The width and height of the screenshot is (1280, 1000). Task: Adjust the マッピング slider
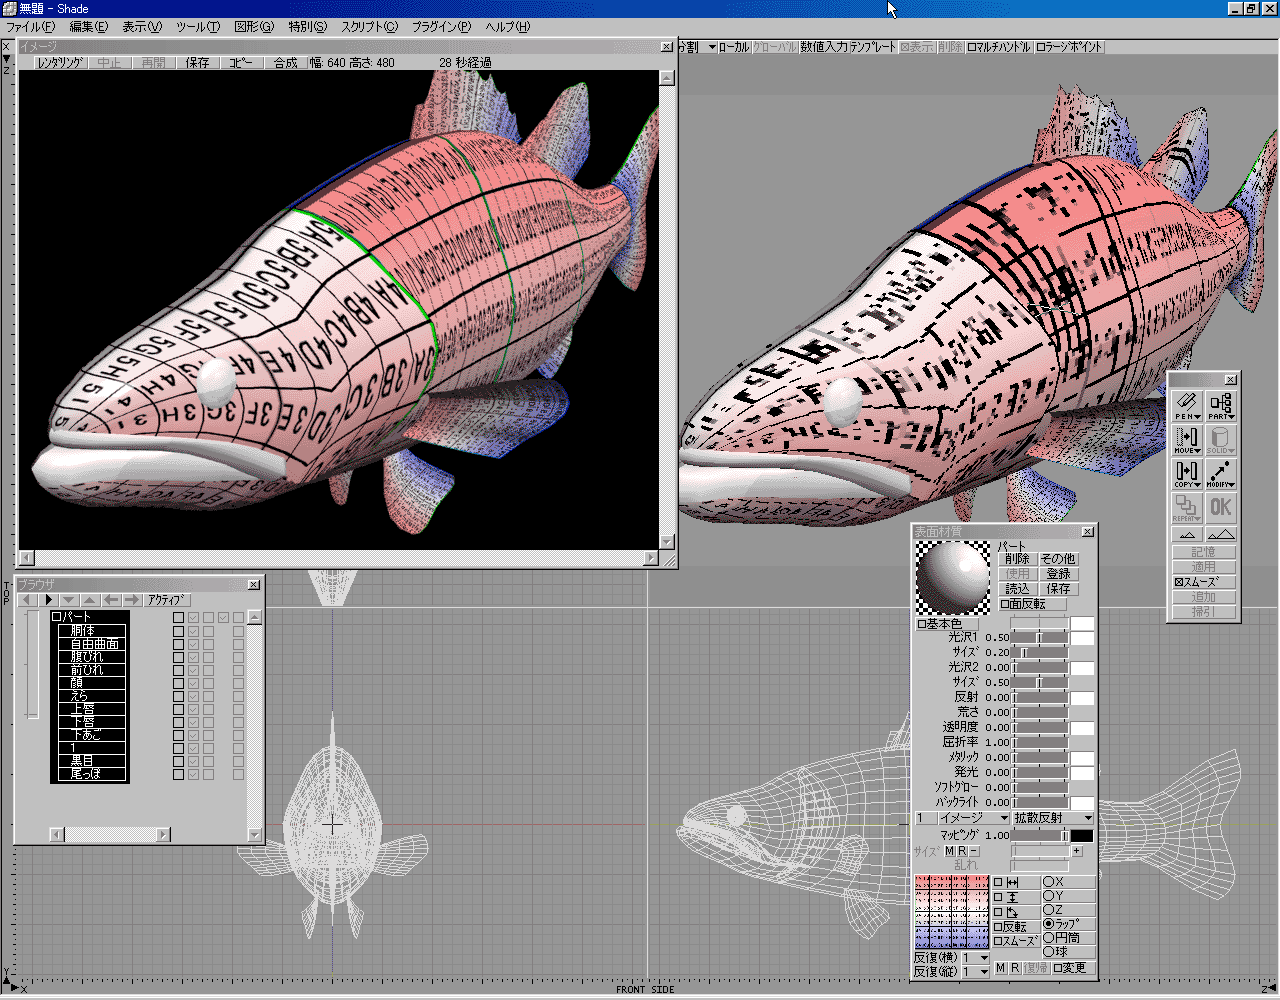pyautogui.click(x=1040, y=835)
